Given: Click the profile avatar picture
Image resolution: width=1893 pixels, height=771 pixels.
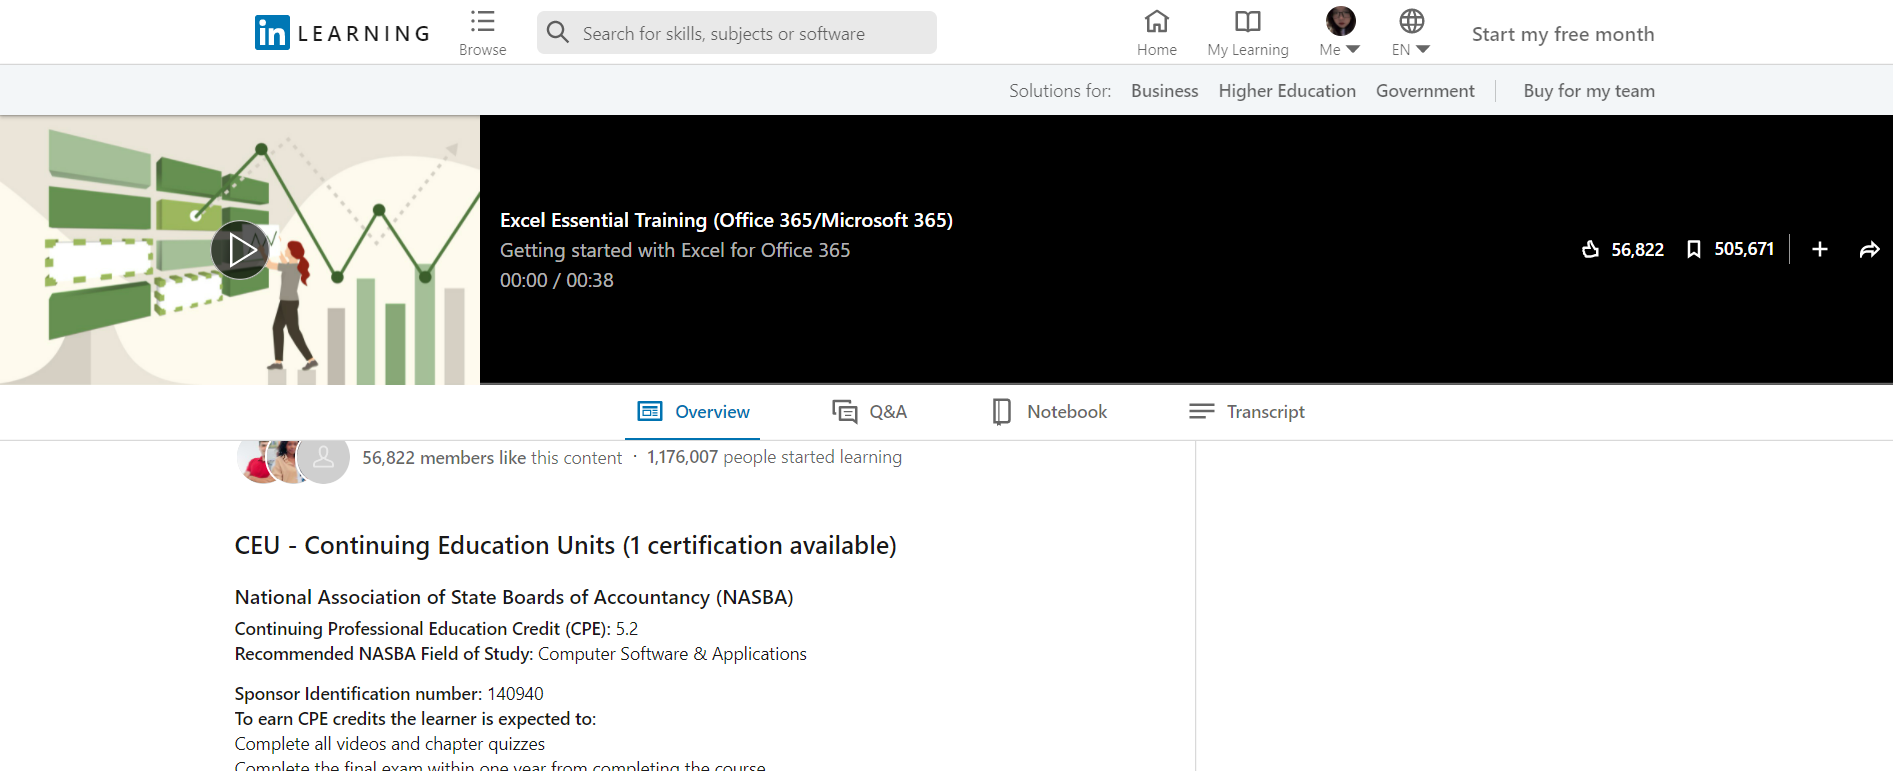Looking at the screenshot, I should coord(1340,21).
